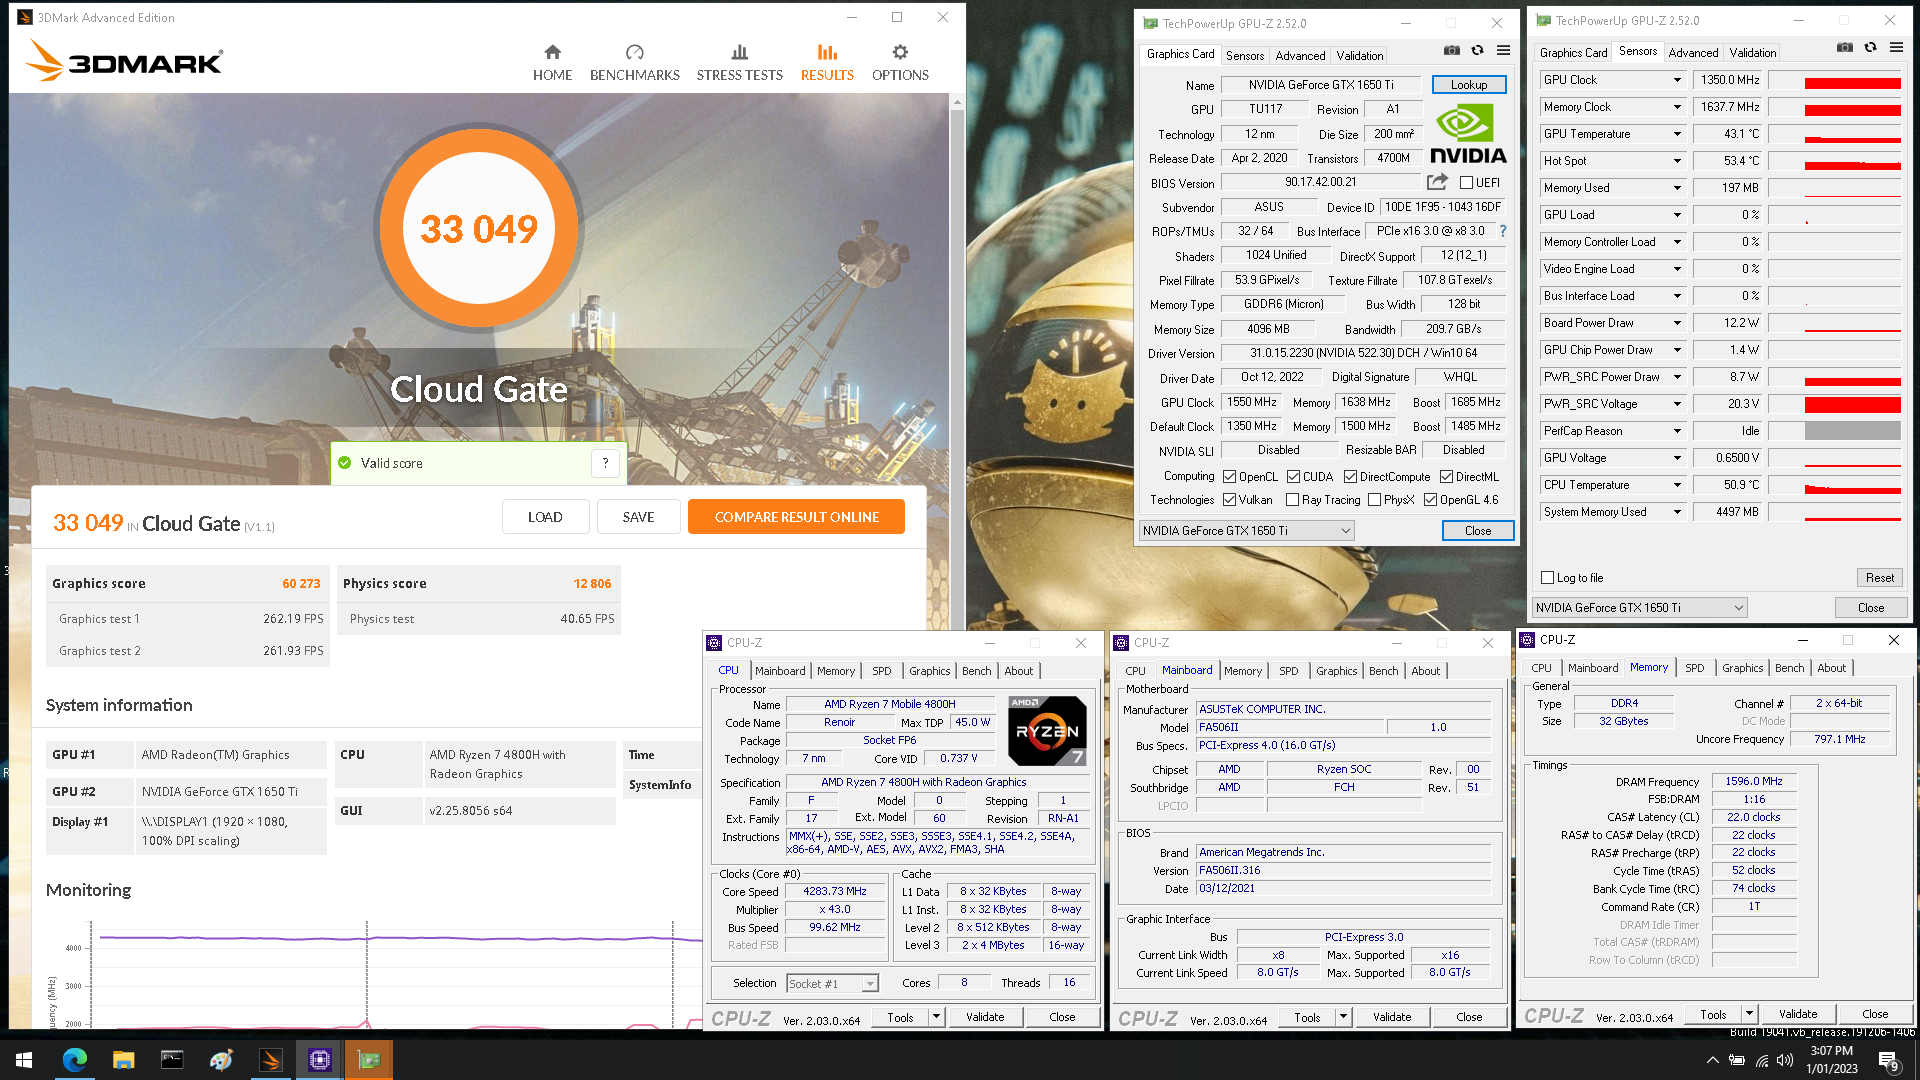Enable the Log to file checkbox
Viewport: 1920px width, 1080px height.
tap(1548, 578)
